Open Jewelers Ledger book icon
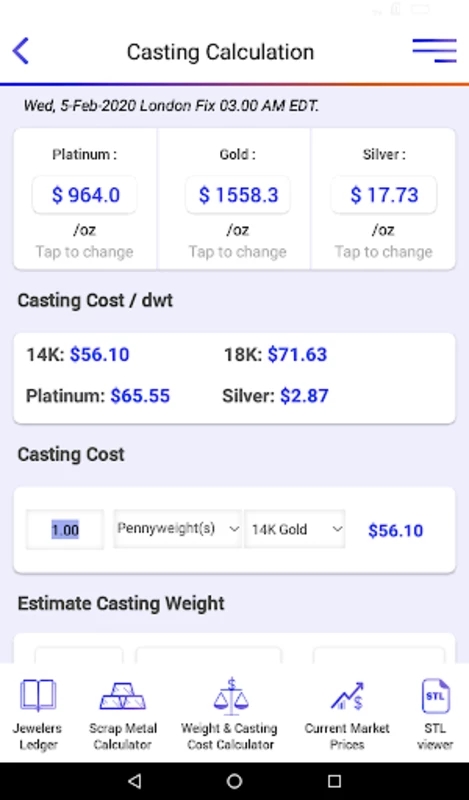Image resolution: width=469 pixels, height=800 pixels. tap(37, 695)
